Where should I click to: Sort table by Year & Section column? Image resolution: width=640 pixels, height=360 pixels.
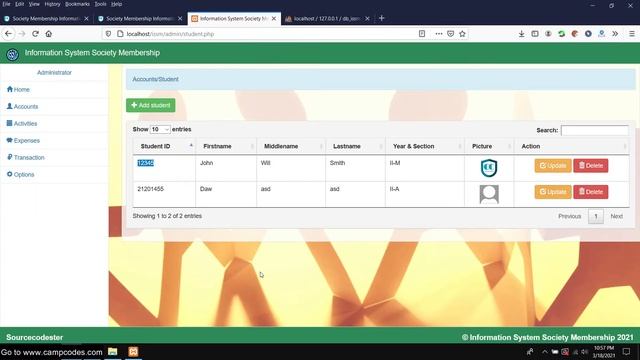(x=425, y=146)
